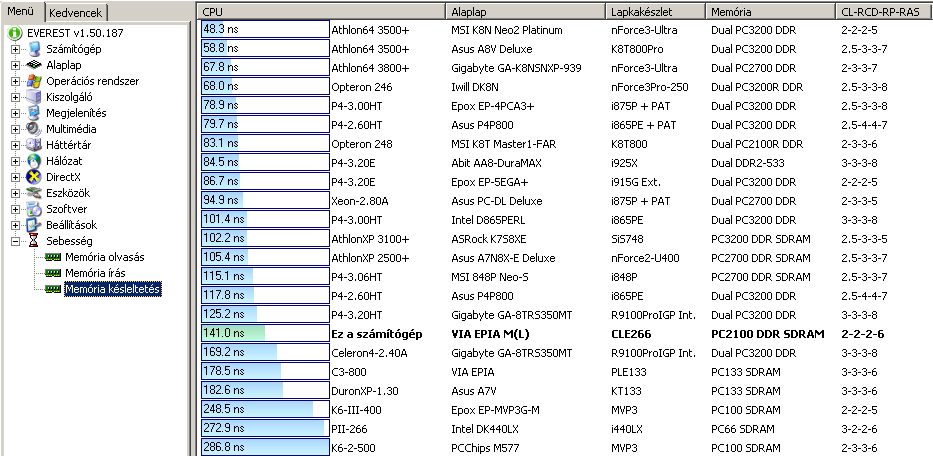Select the Memória olvasás tree item
This screenshot has height=456, width=933.
click(x=105, y=257)
